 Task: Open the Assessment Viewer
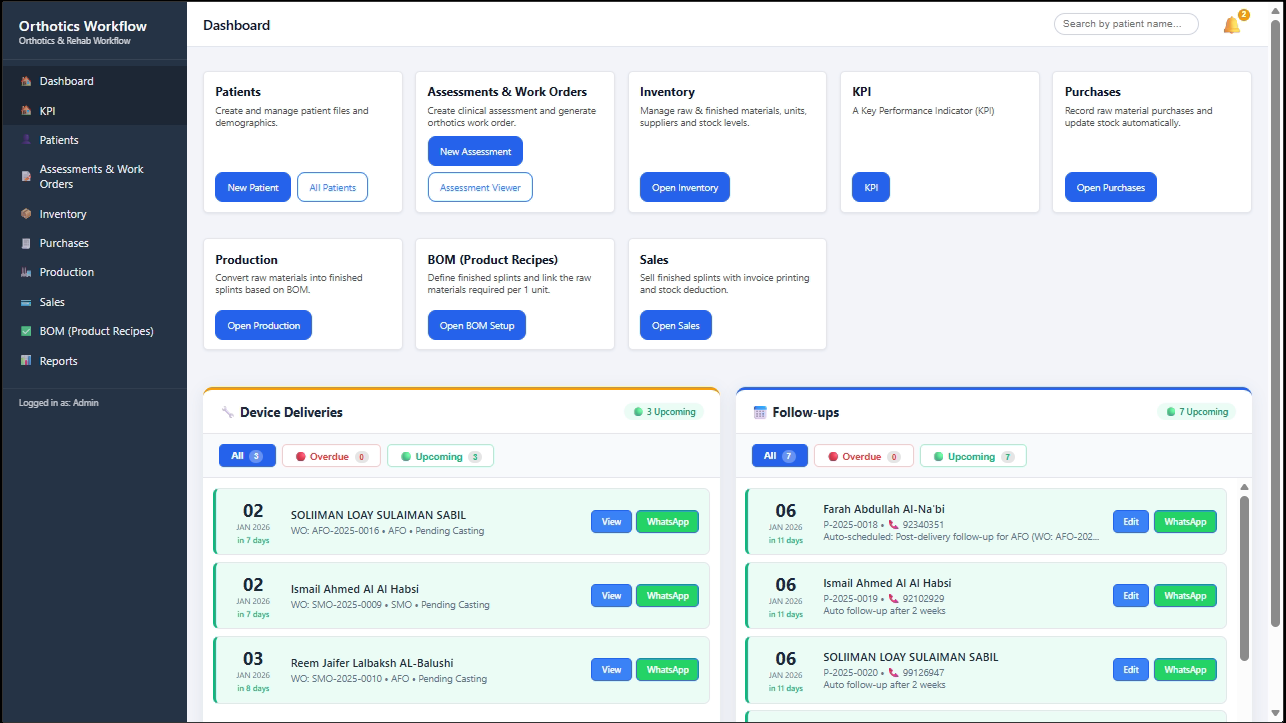(x=480, y=187)
